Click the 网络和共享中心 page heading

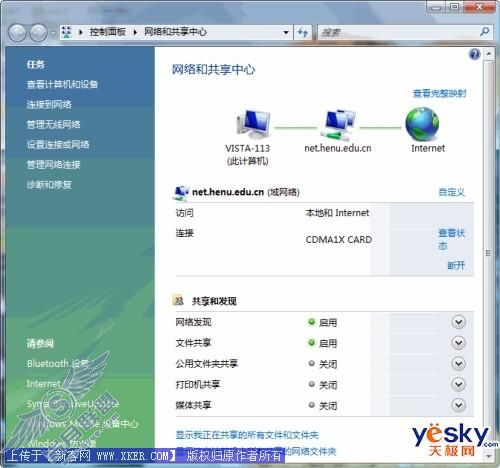[x=213, y=70]
